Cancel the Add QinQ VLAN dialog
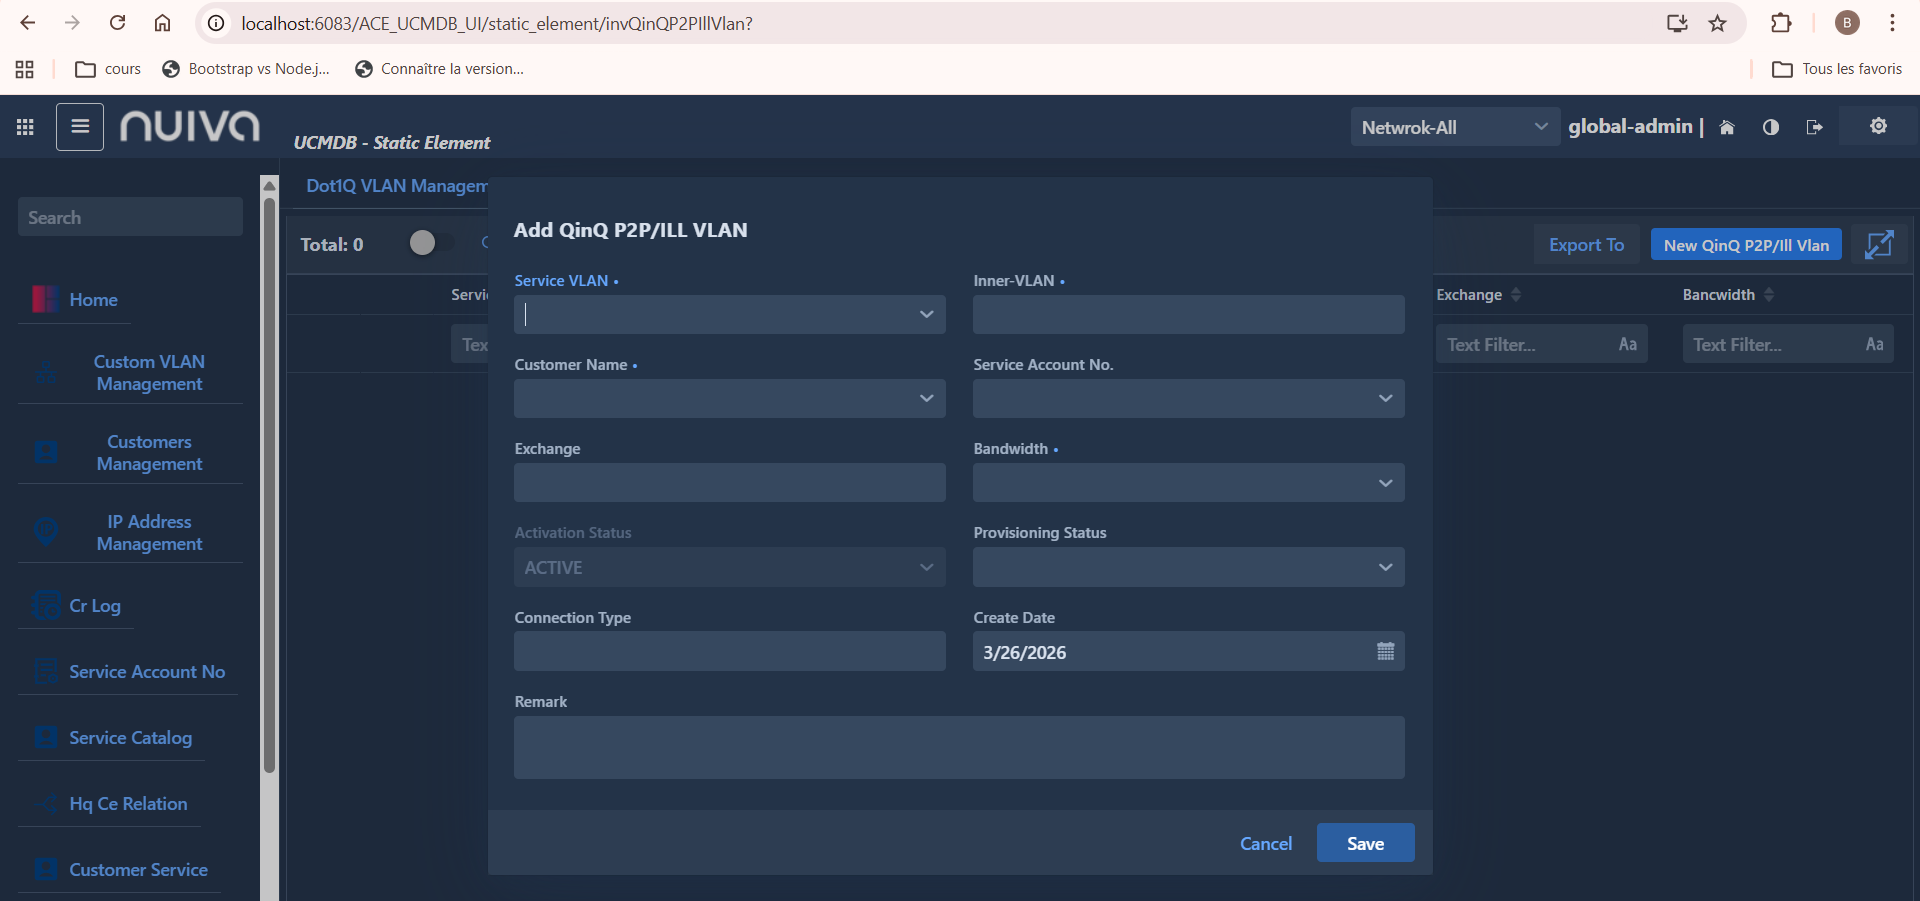 [x=1266, y=843]
